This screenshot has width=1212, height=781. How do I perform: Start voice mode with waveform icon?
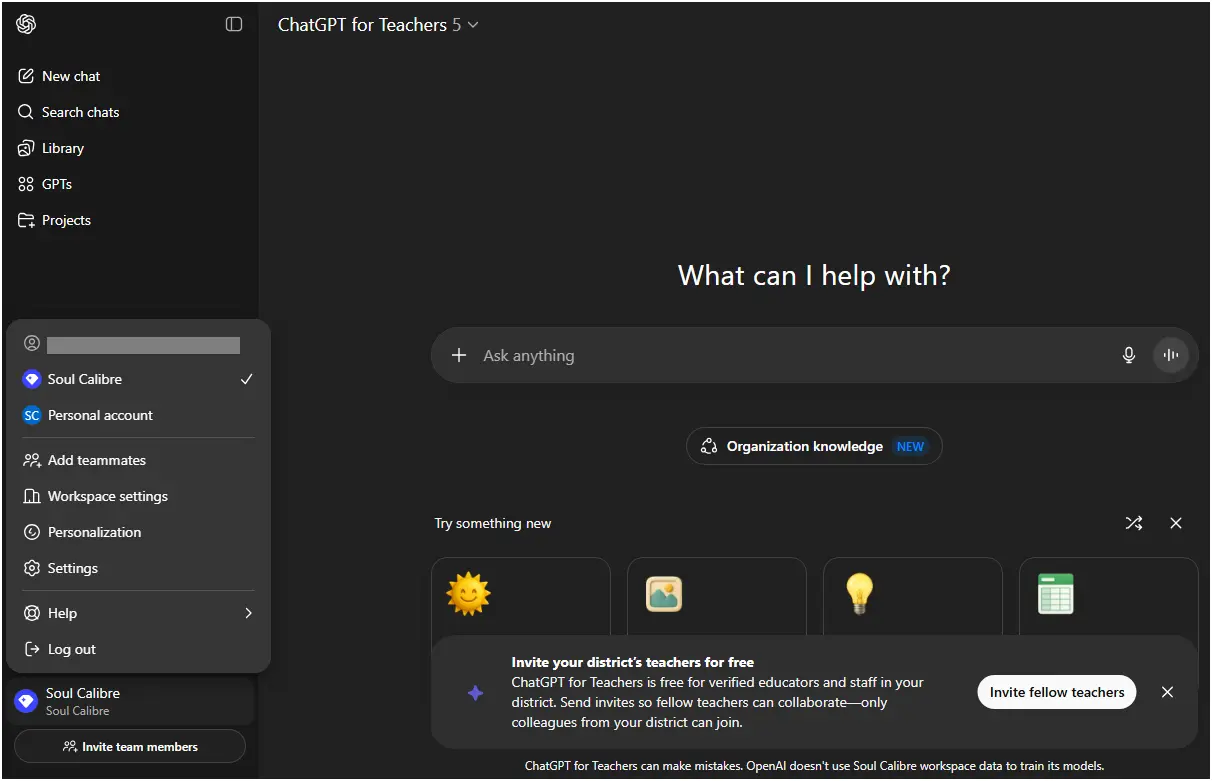[1171, 355]
